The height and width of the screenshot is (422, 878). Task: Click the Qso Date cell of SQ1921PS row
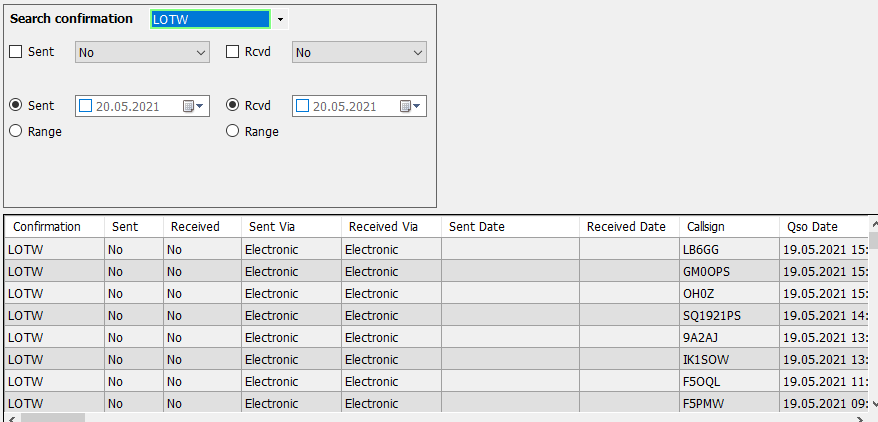click(824, 316)
